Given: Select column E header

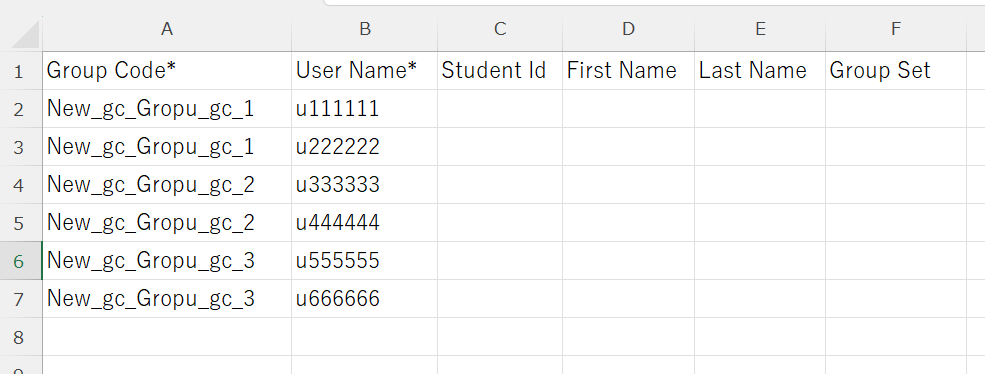Looking at the screenshot, I should point(760,29).
